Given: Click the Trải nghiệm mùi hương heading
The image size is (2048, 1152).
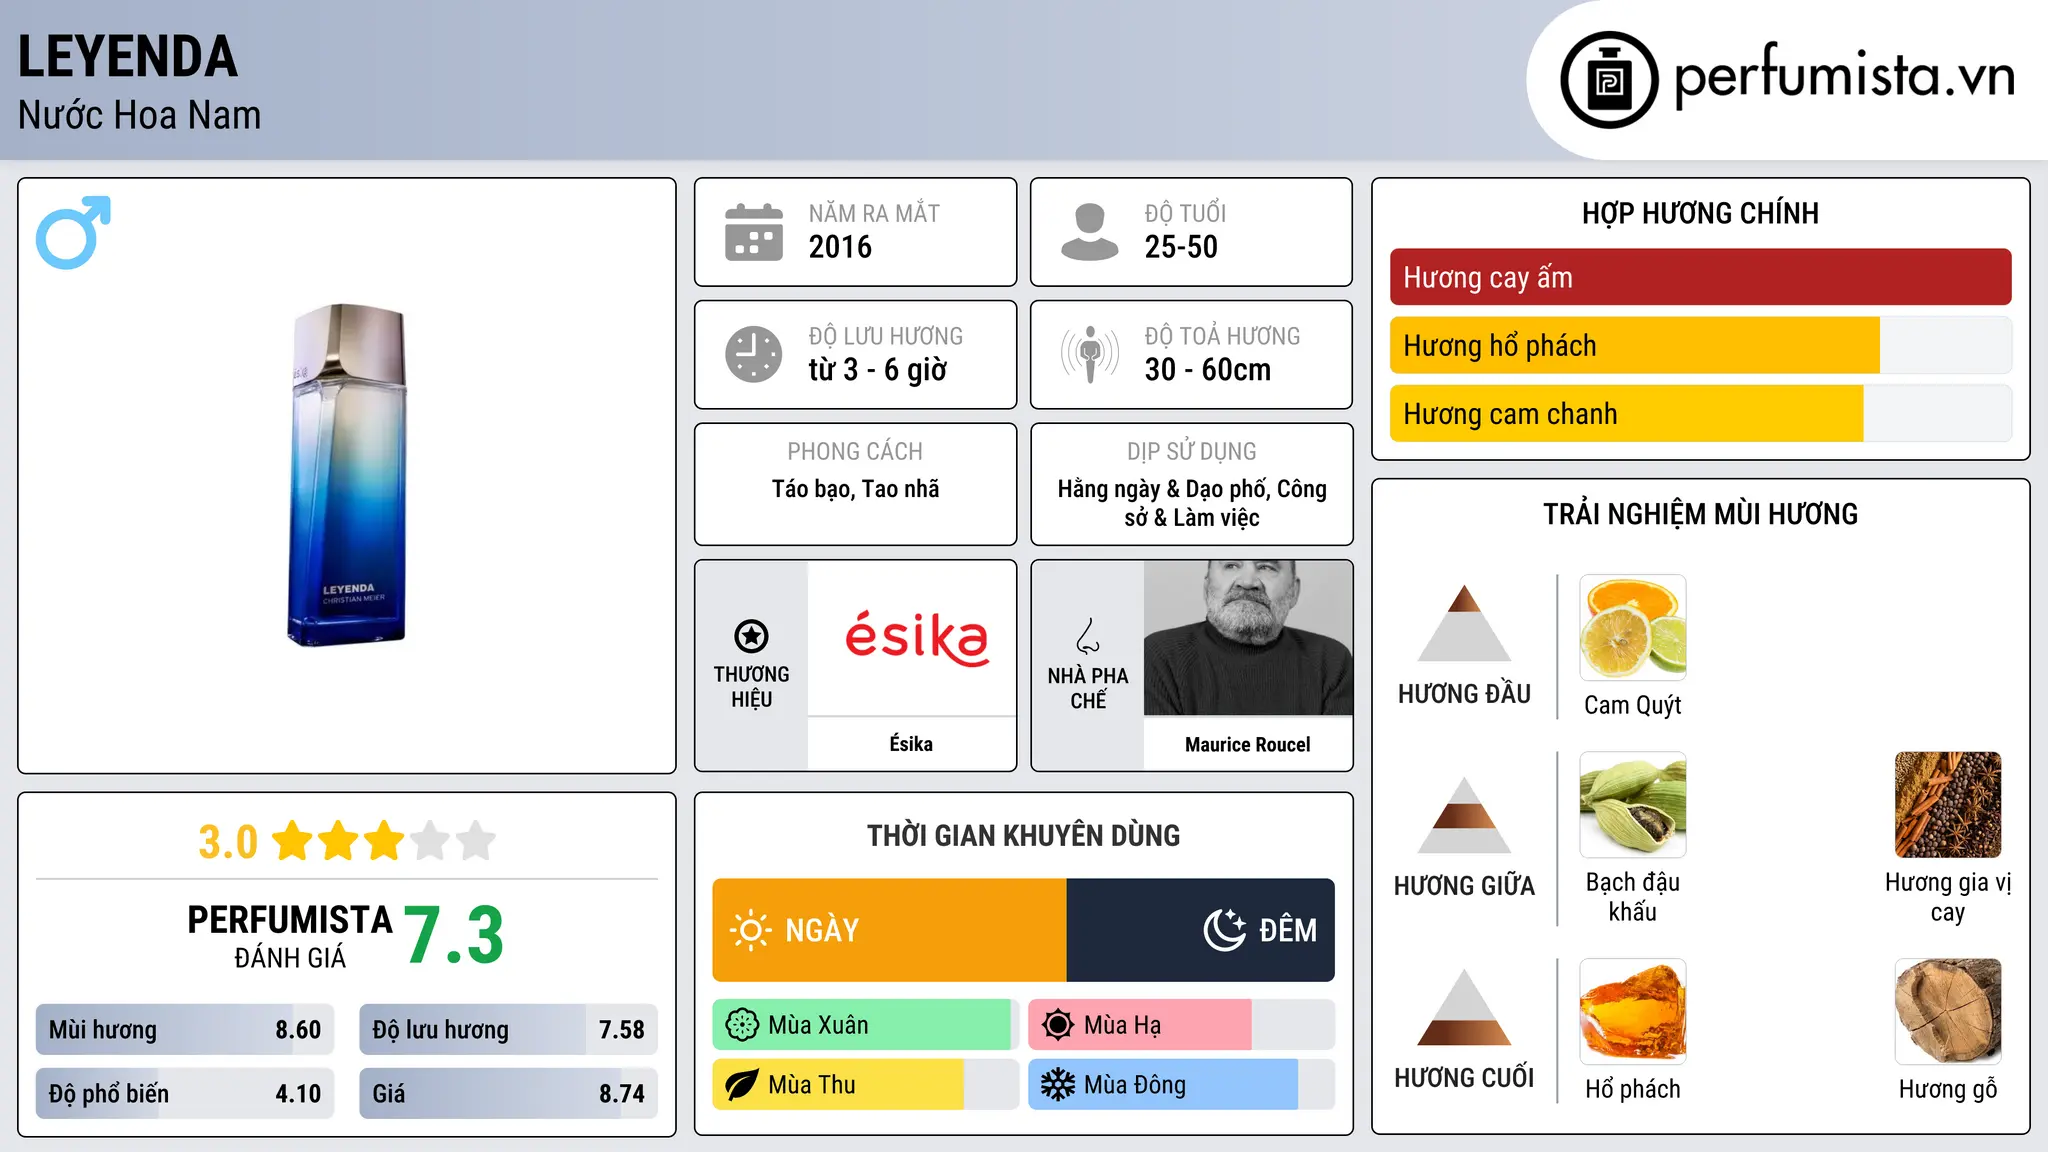Looking at the screenshot, I should 1701,514.
